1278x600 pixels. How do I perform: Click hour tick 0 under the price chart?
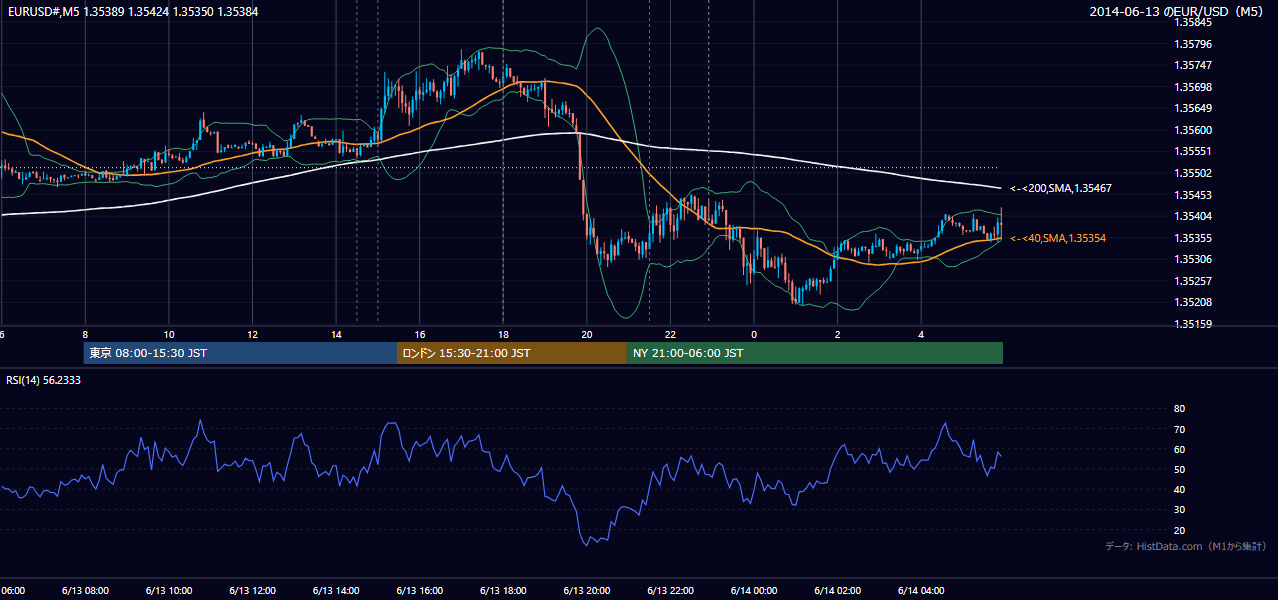tap(754, 334)
